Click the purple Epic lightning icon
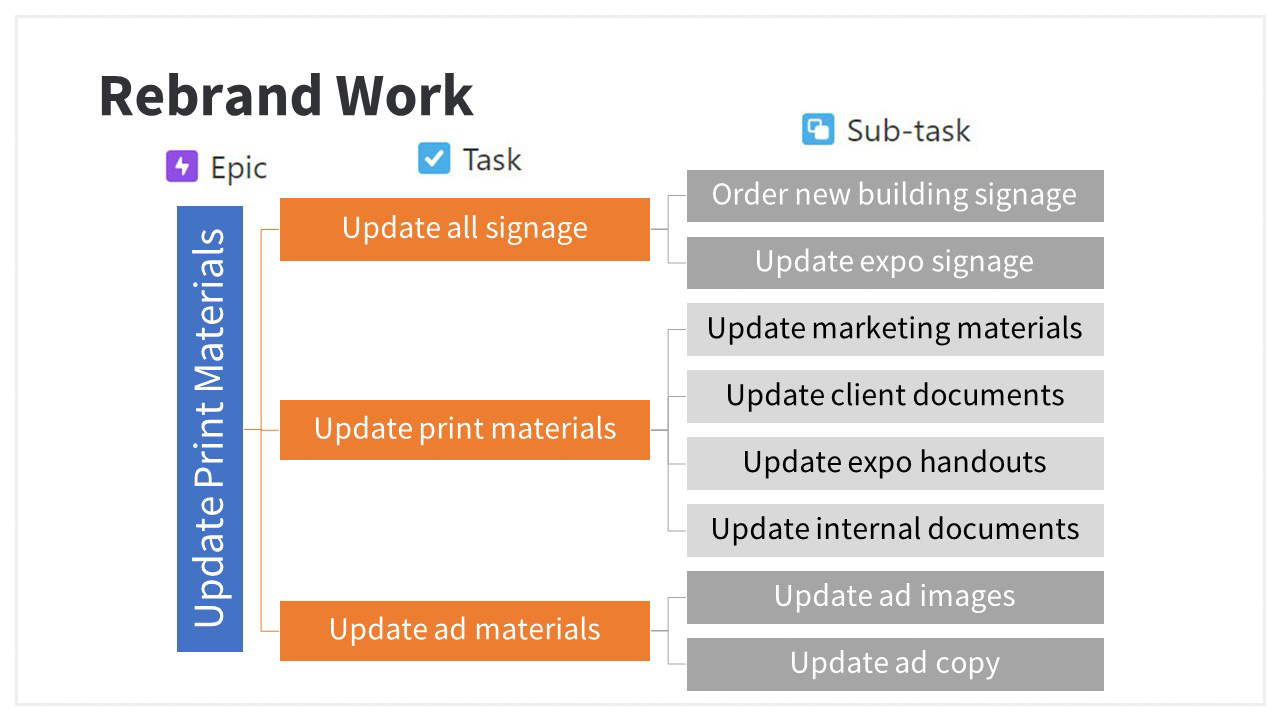1280x720 pixels. pyautogui.click(x=182, y=166)
